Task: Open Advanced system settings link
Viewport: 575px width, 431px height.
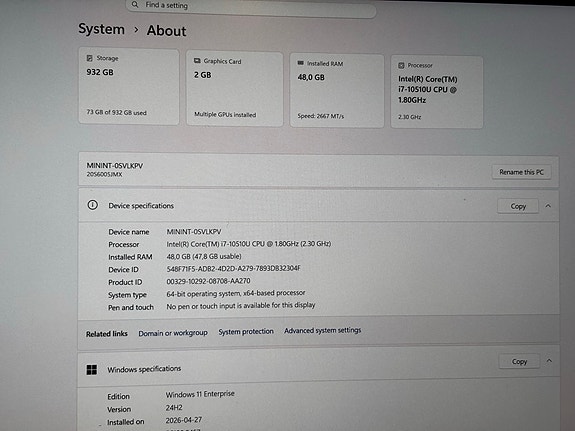Action: coord(322,330)
